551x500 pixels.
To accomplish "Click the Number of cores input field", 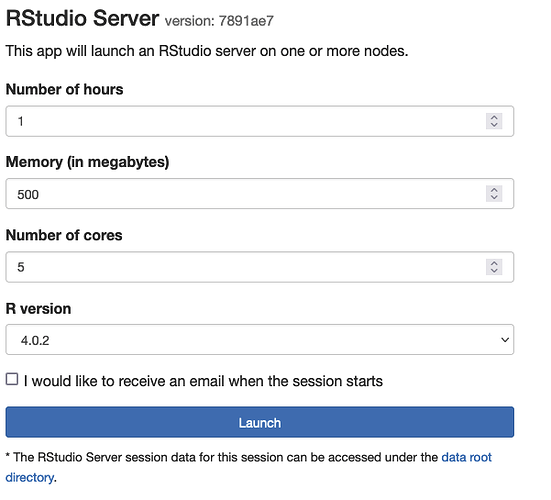I will tap(260, 267).
